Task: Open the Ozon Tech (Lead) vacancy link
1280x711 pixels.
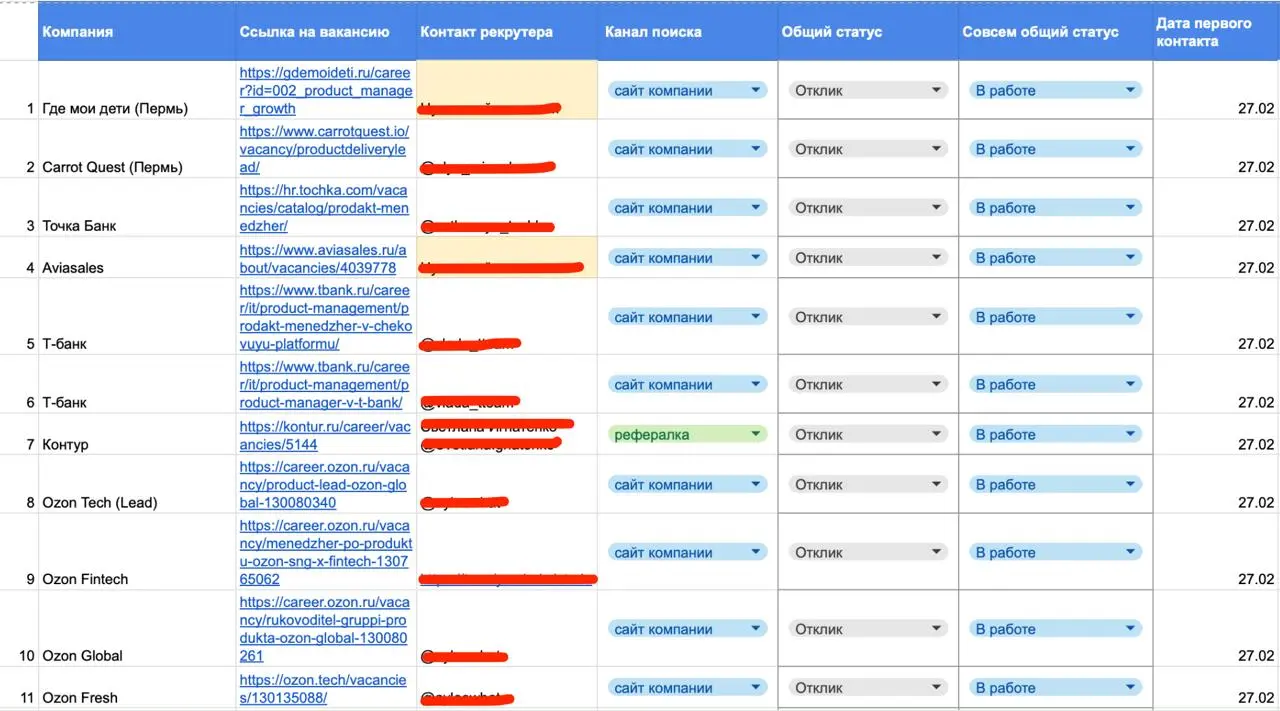Action: click(325, 485)
